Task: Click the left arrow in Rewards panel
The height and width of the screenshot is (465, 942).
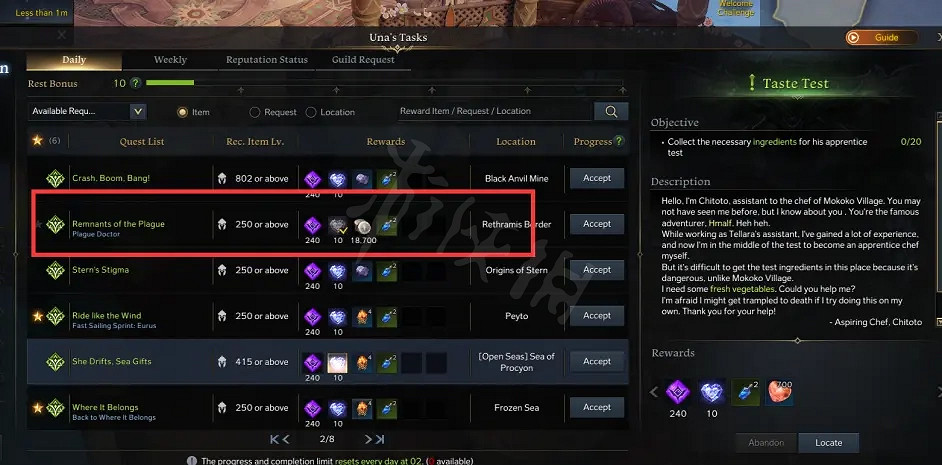Action: (x=654, y=392)
